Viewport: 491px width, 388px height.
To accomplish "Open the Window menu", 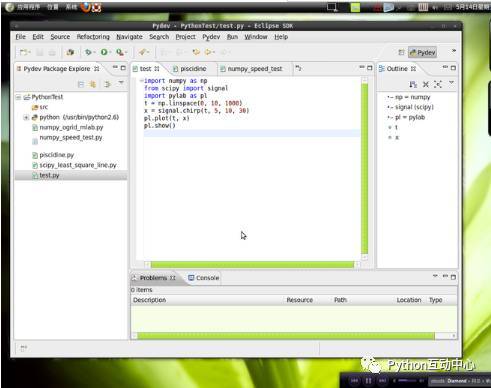I will coord(256,37).
